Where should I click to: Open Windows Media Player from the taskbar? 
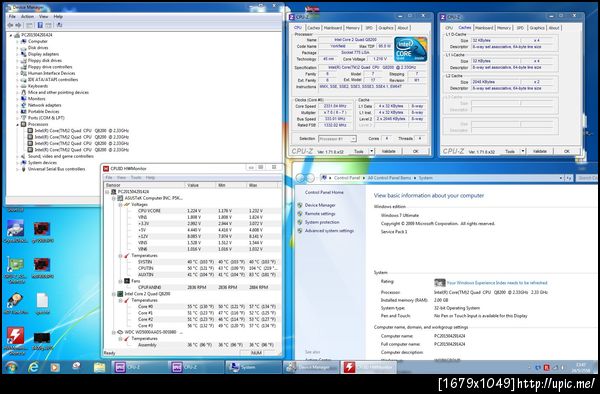[55, 367]
